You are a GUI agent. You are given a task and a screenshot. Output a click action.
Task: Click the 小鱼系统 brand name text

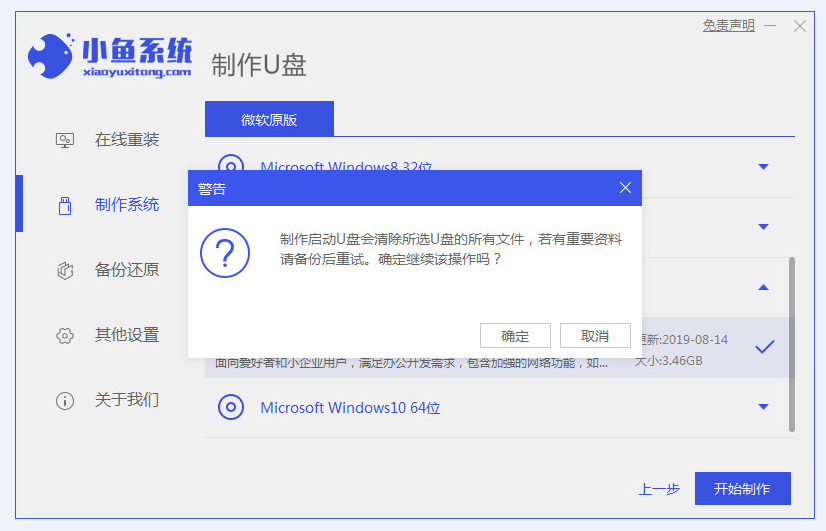click(x=137, y=51)
